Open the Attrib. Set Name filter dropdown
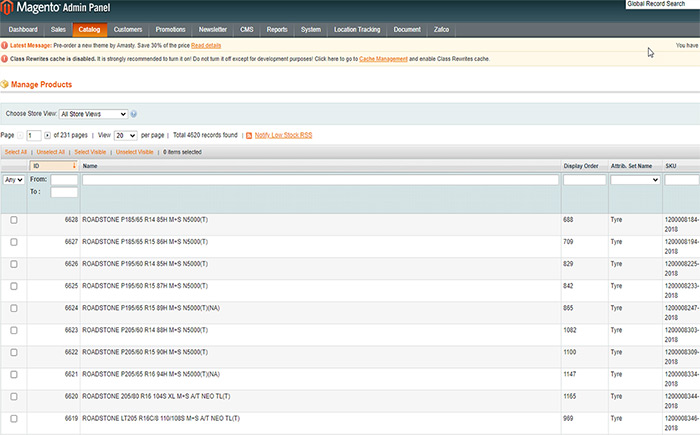700x435 pixels. point(635,180)
